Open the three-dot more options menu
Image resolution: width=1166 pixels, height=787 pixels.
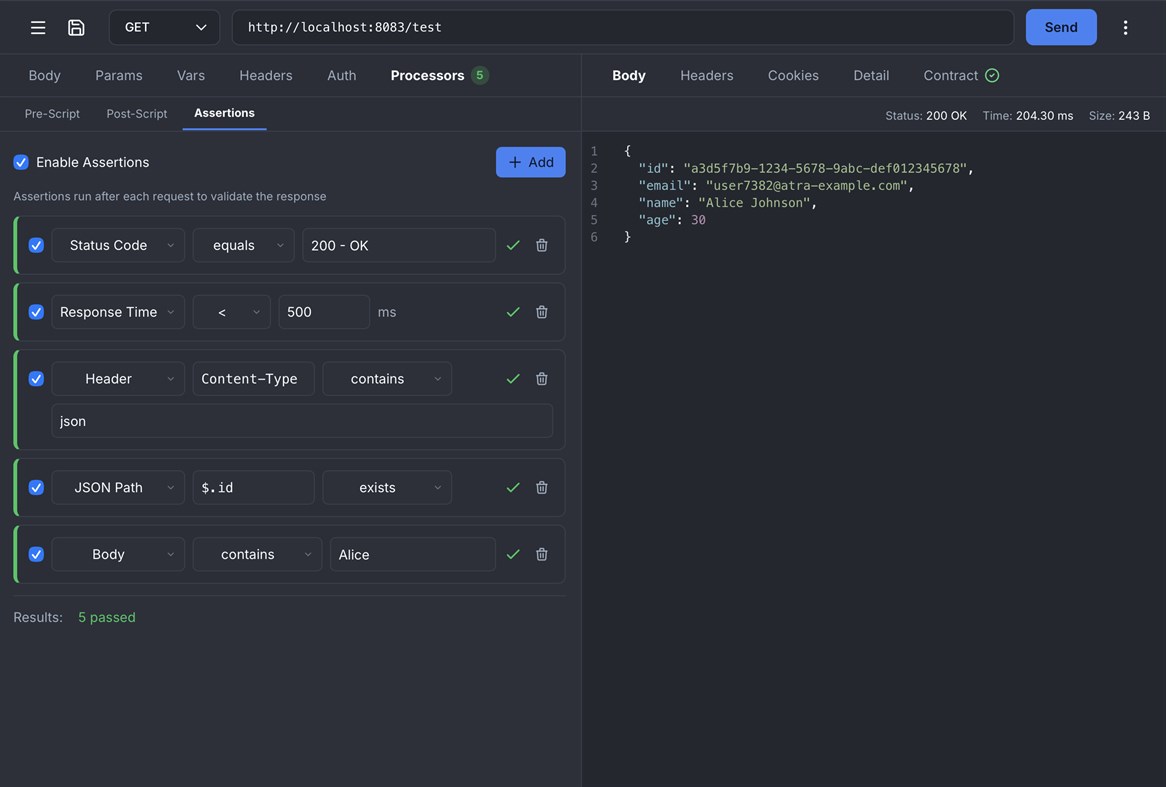pyautogui.click(x=1125, y=28)
